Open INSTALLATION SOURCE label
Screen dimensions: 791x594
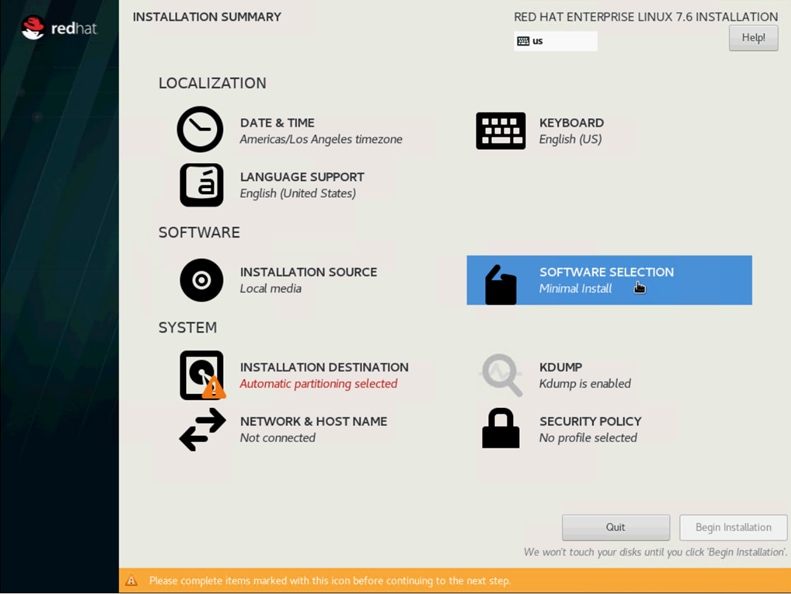click(308, 272)
